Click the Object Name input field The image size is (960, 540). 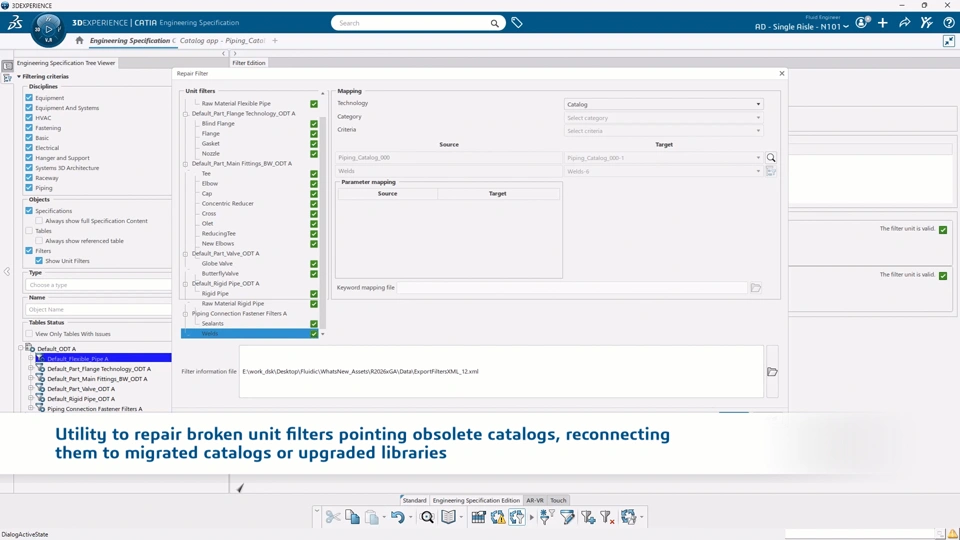98,309
